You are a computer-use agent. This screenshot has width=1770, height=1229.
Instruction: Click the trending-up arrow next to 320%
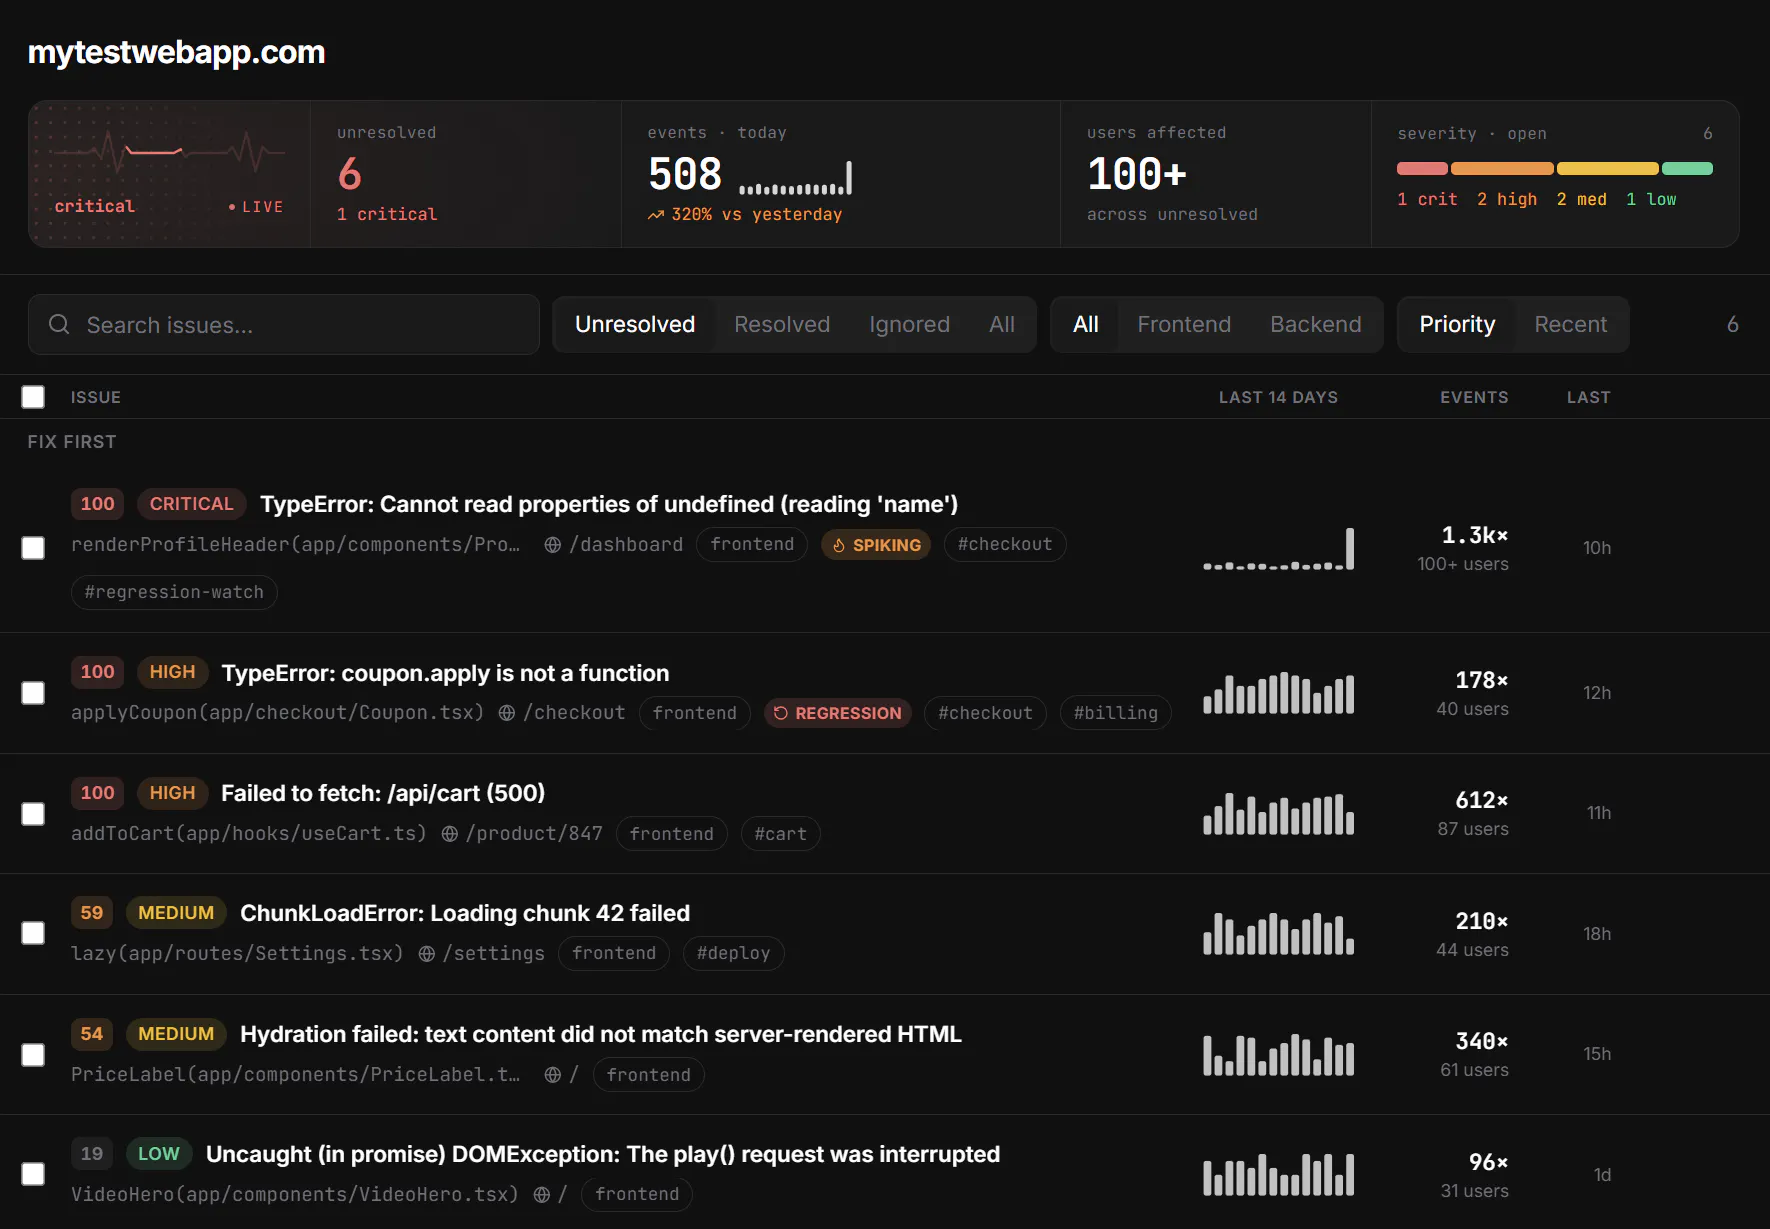tap(656, 215)
